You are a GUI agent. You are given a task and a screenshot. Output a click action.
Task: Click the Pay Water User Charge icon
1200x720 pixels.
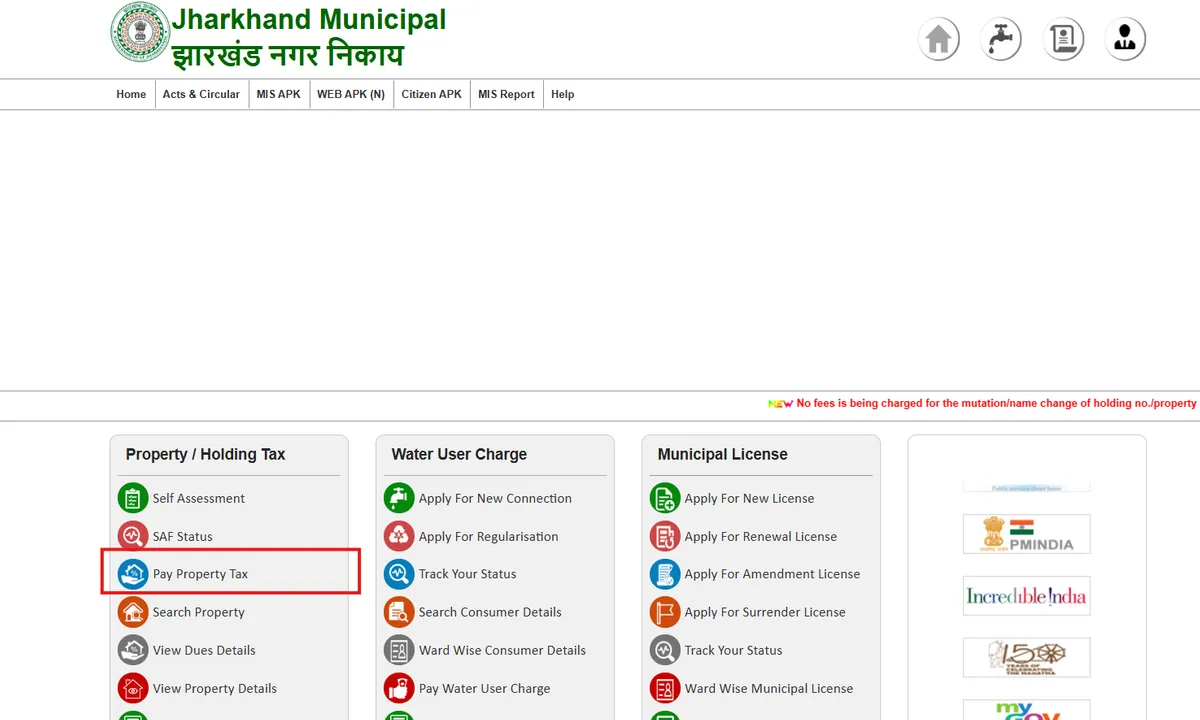pos(399,688)
